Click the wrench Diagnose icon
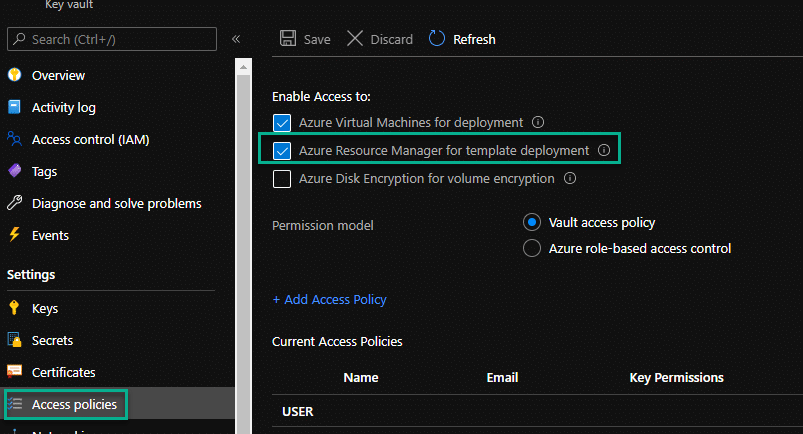The height and width of the screenshot is (434, 803). click(14, 203)
